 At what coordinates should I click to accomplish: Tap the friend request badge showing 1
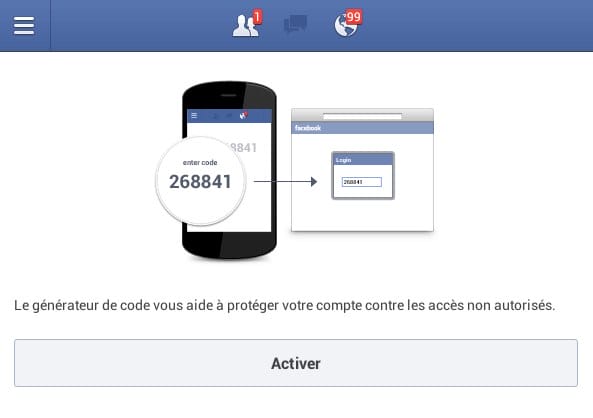257,17
